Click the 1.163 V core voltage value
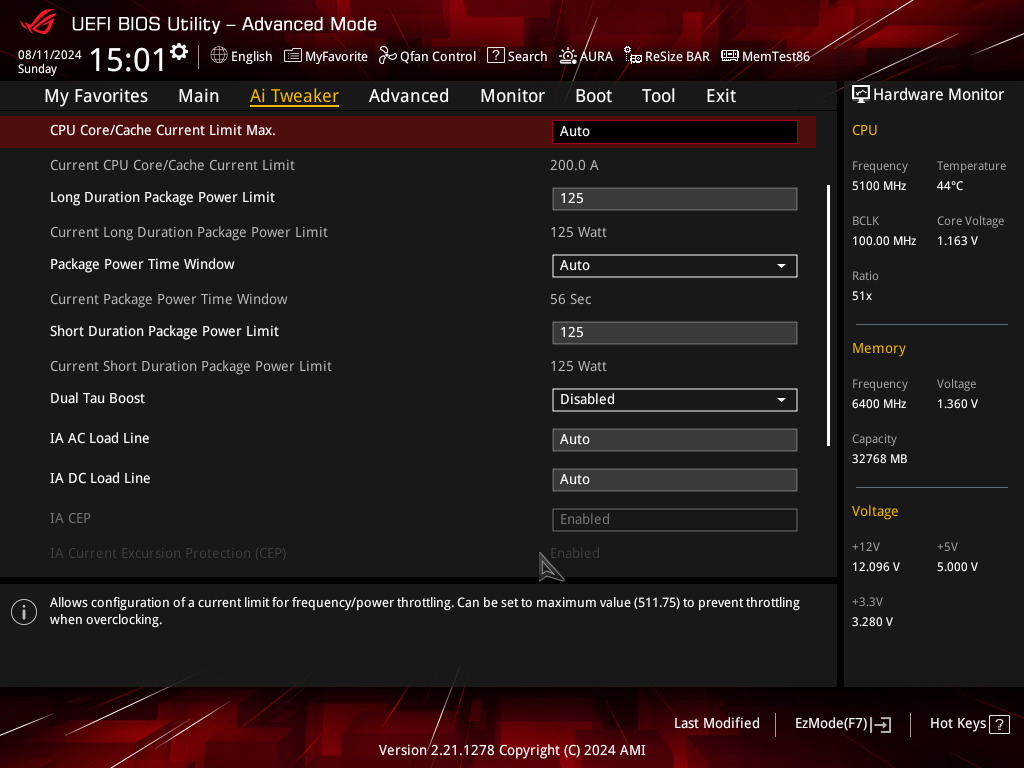This screenshot has width=1024, height=768. click(x=957, y=241)
